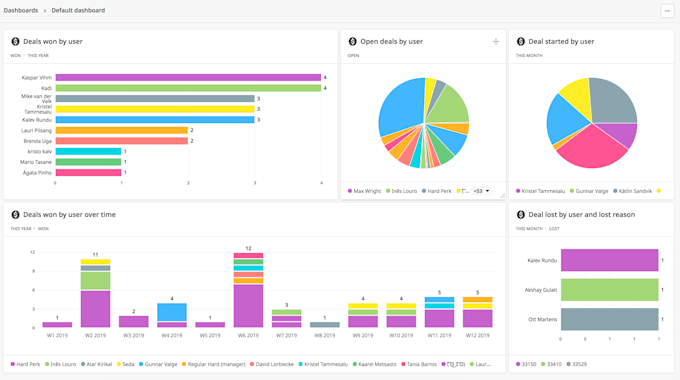The image size is (680, 380).
Task: Toggle Seda in the over time chart legend
Action: click(125, 364)
